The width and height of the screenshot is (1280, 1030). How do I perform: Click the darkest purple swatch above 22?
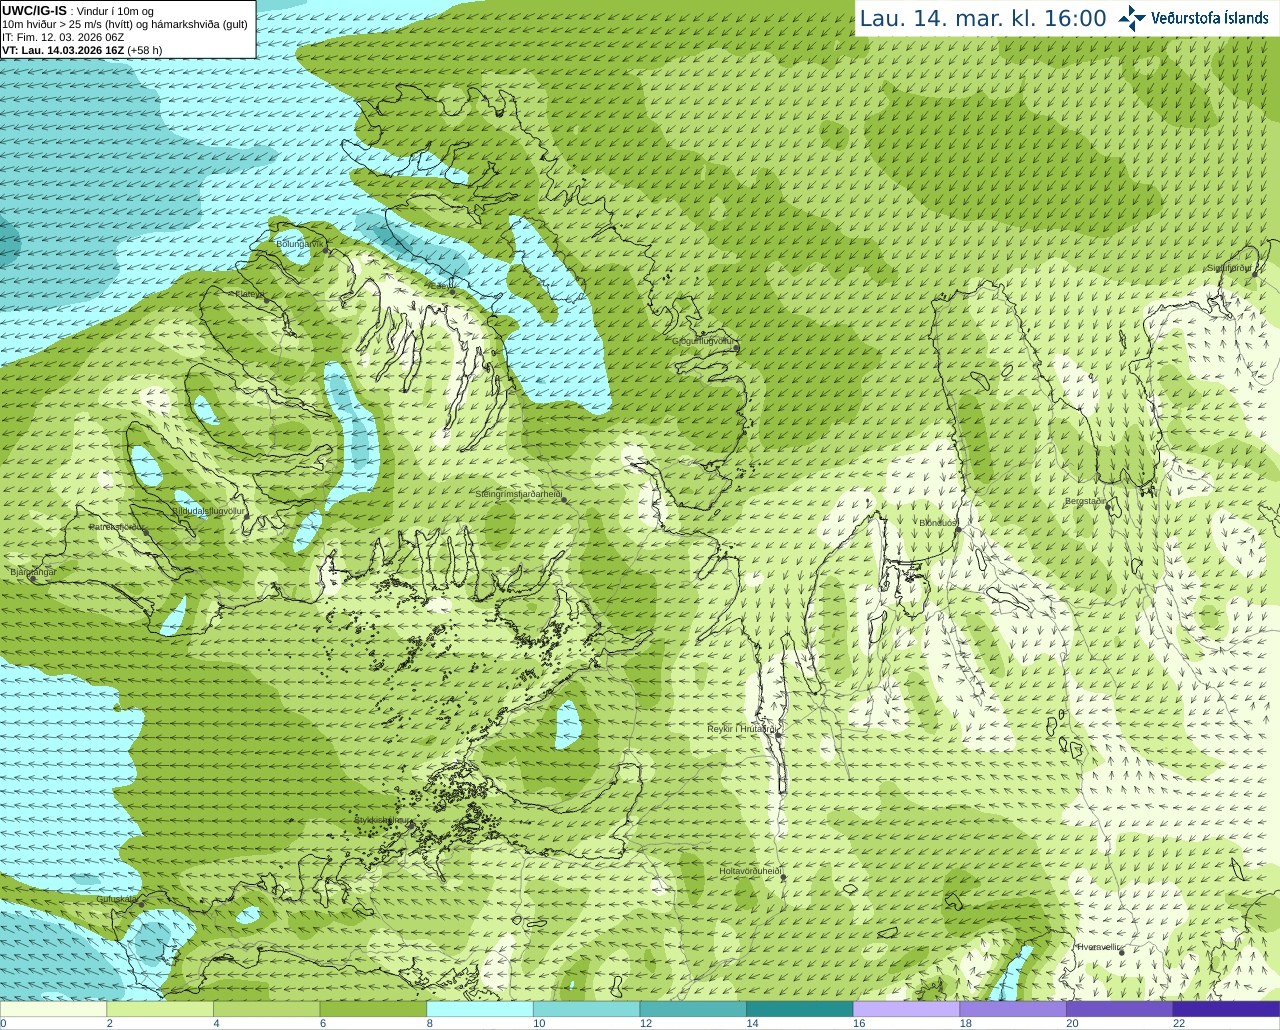pyautogui.click(x=1226, y=1009)
